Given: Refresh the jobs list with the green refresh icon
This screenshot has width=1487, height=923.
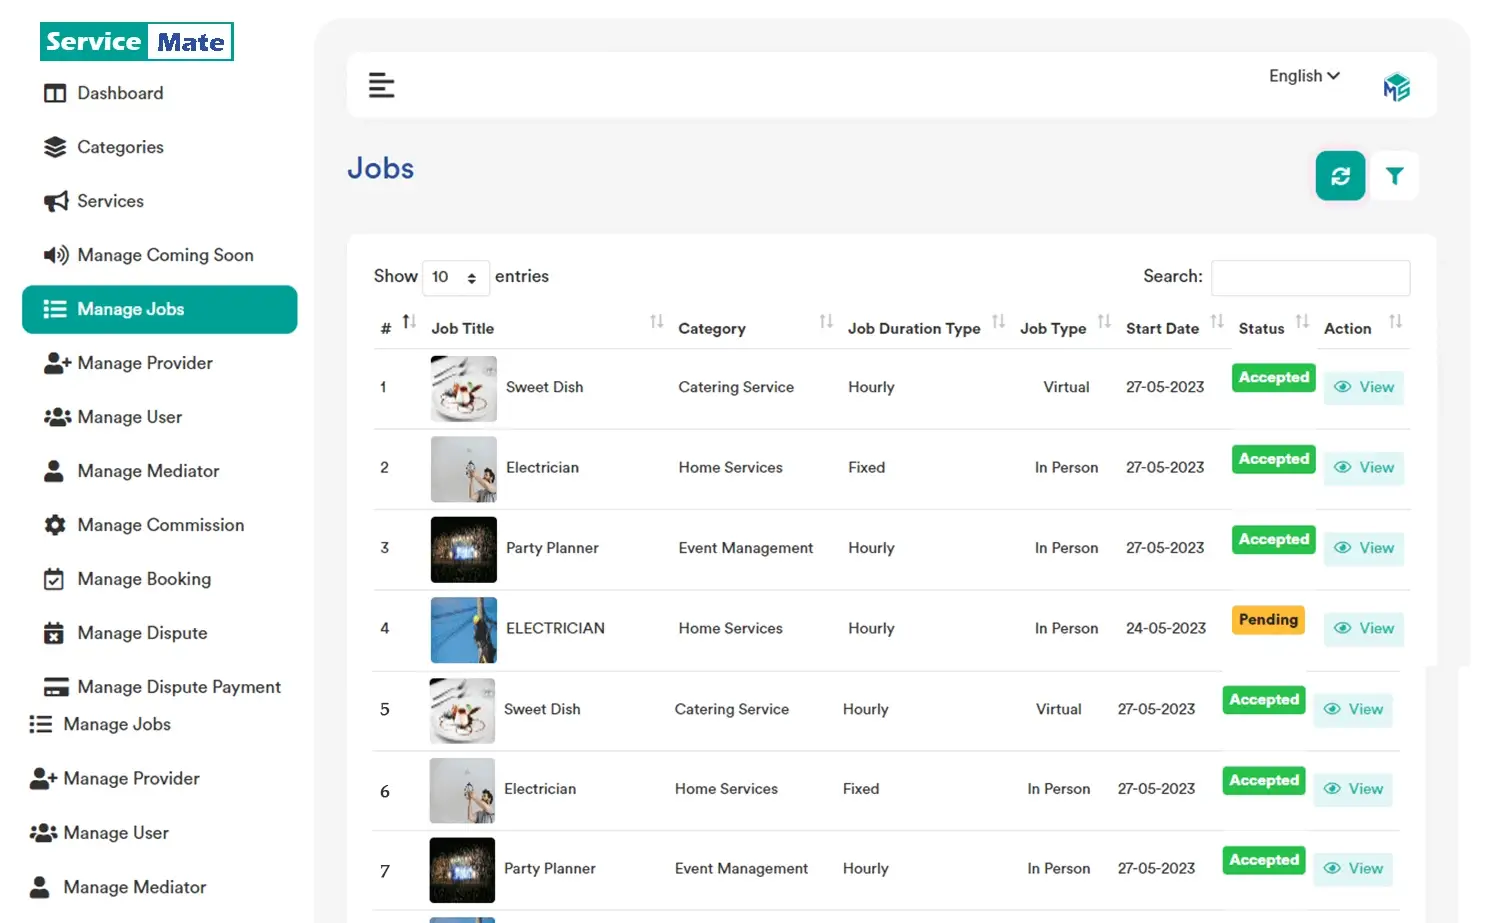Looking at the screenshot, I should (x=1340, y=175).
